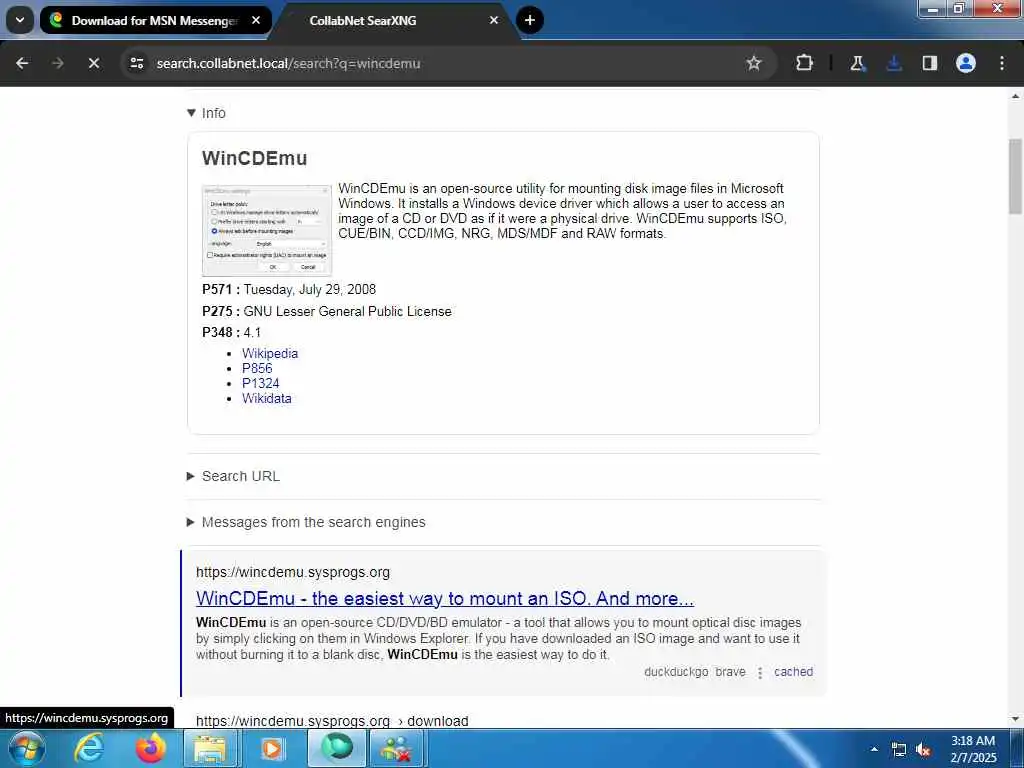1024x768 pixels.
Task: Open Windows Explorer folder in taskbar
Action: click(x=211, y=748)
